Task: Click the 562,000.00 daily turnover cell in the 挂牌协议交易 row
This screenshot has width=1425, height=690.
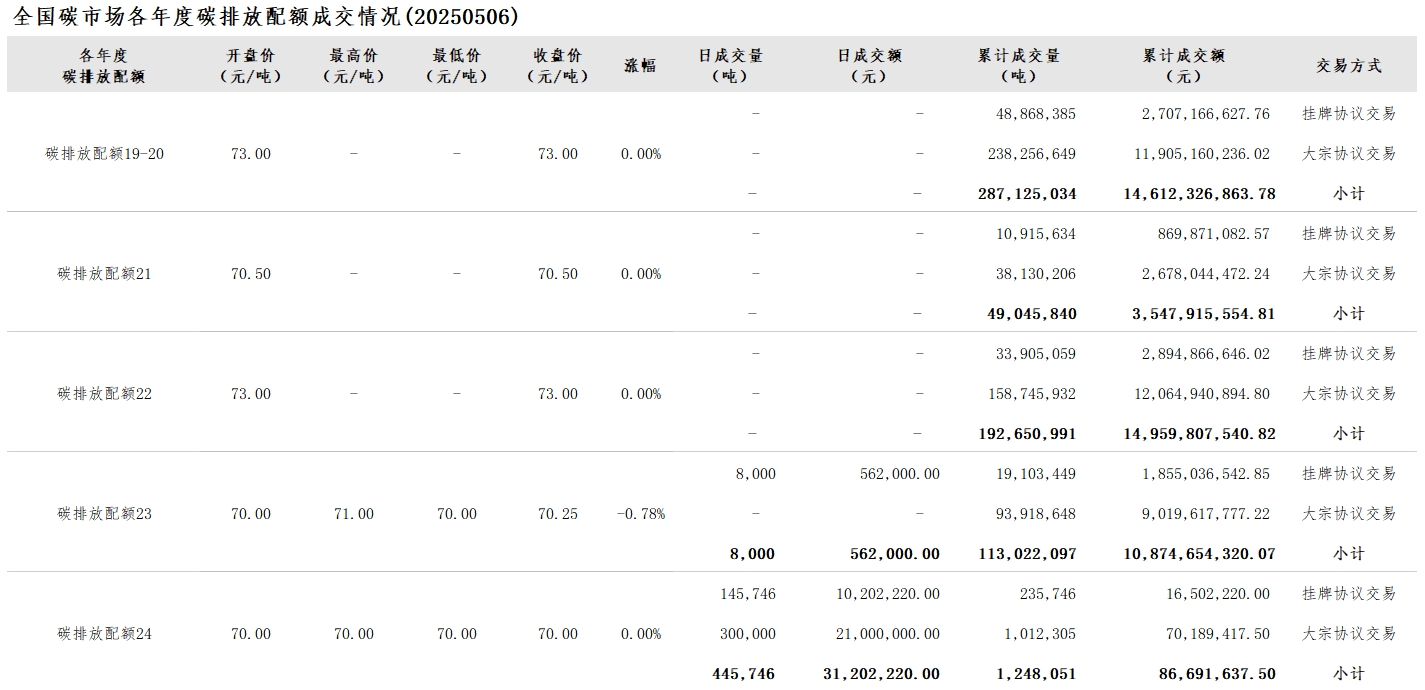Action: [900, 474]
